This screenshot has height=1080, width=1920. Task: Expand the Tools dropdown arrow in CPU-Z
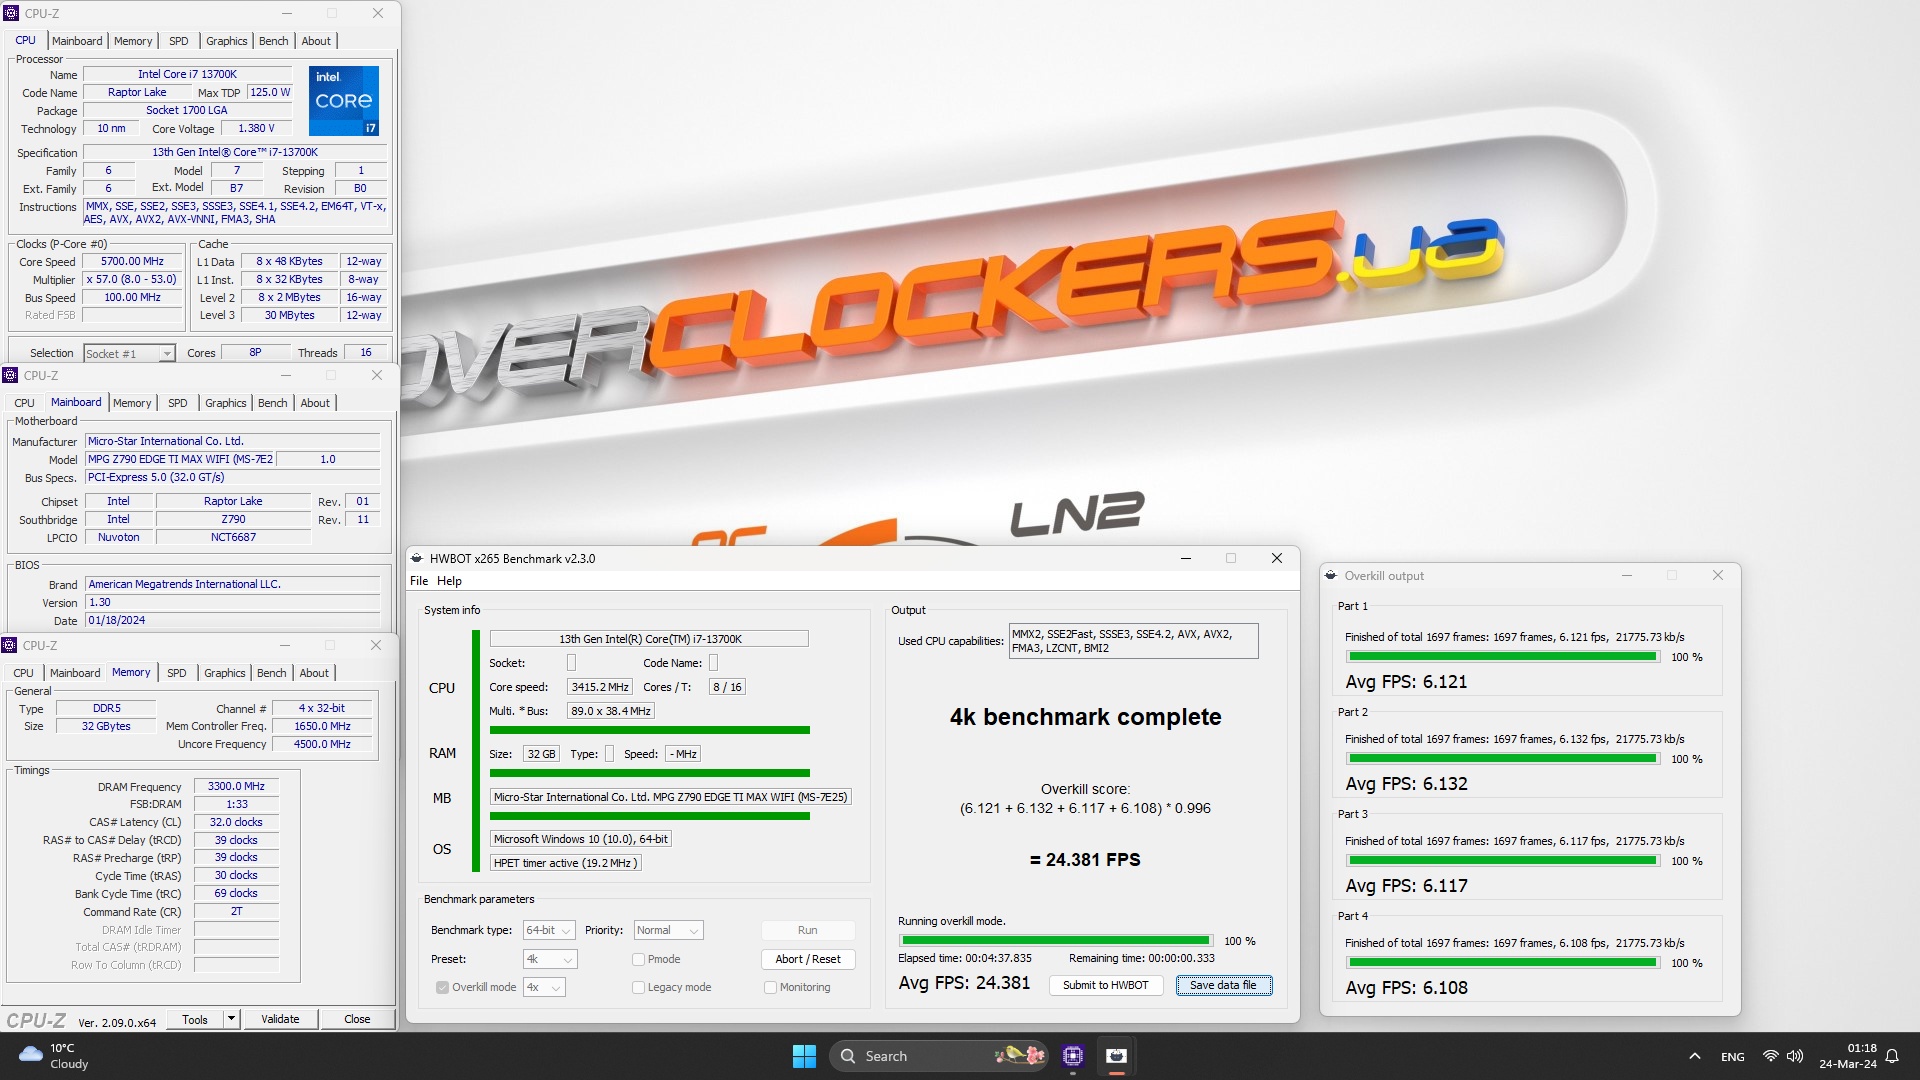[x=231, y=1019]
